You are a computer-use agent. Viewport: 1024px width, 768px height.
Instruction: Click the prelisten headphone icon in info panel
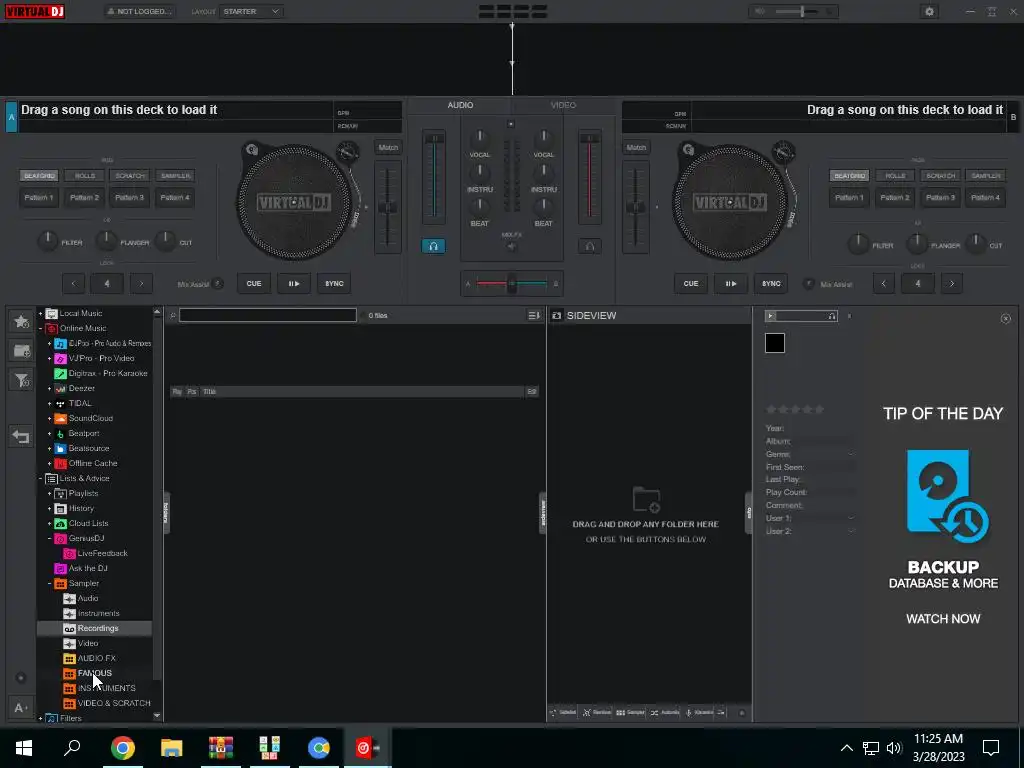point(832,316)
